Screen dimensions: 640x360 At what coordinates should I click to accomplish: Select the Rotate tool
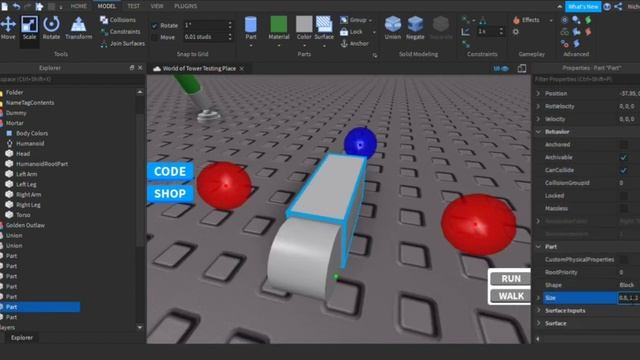pos(51,28)
